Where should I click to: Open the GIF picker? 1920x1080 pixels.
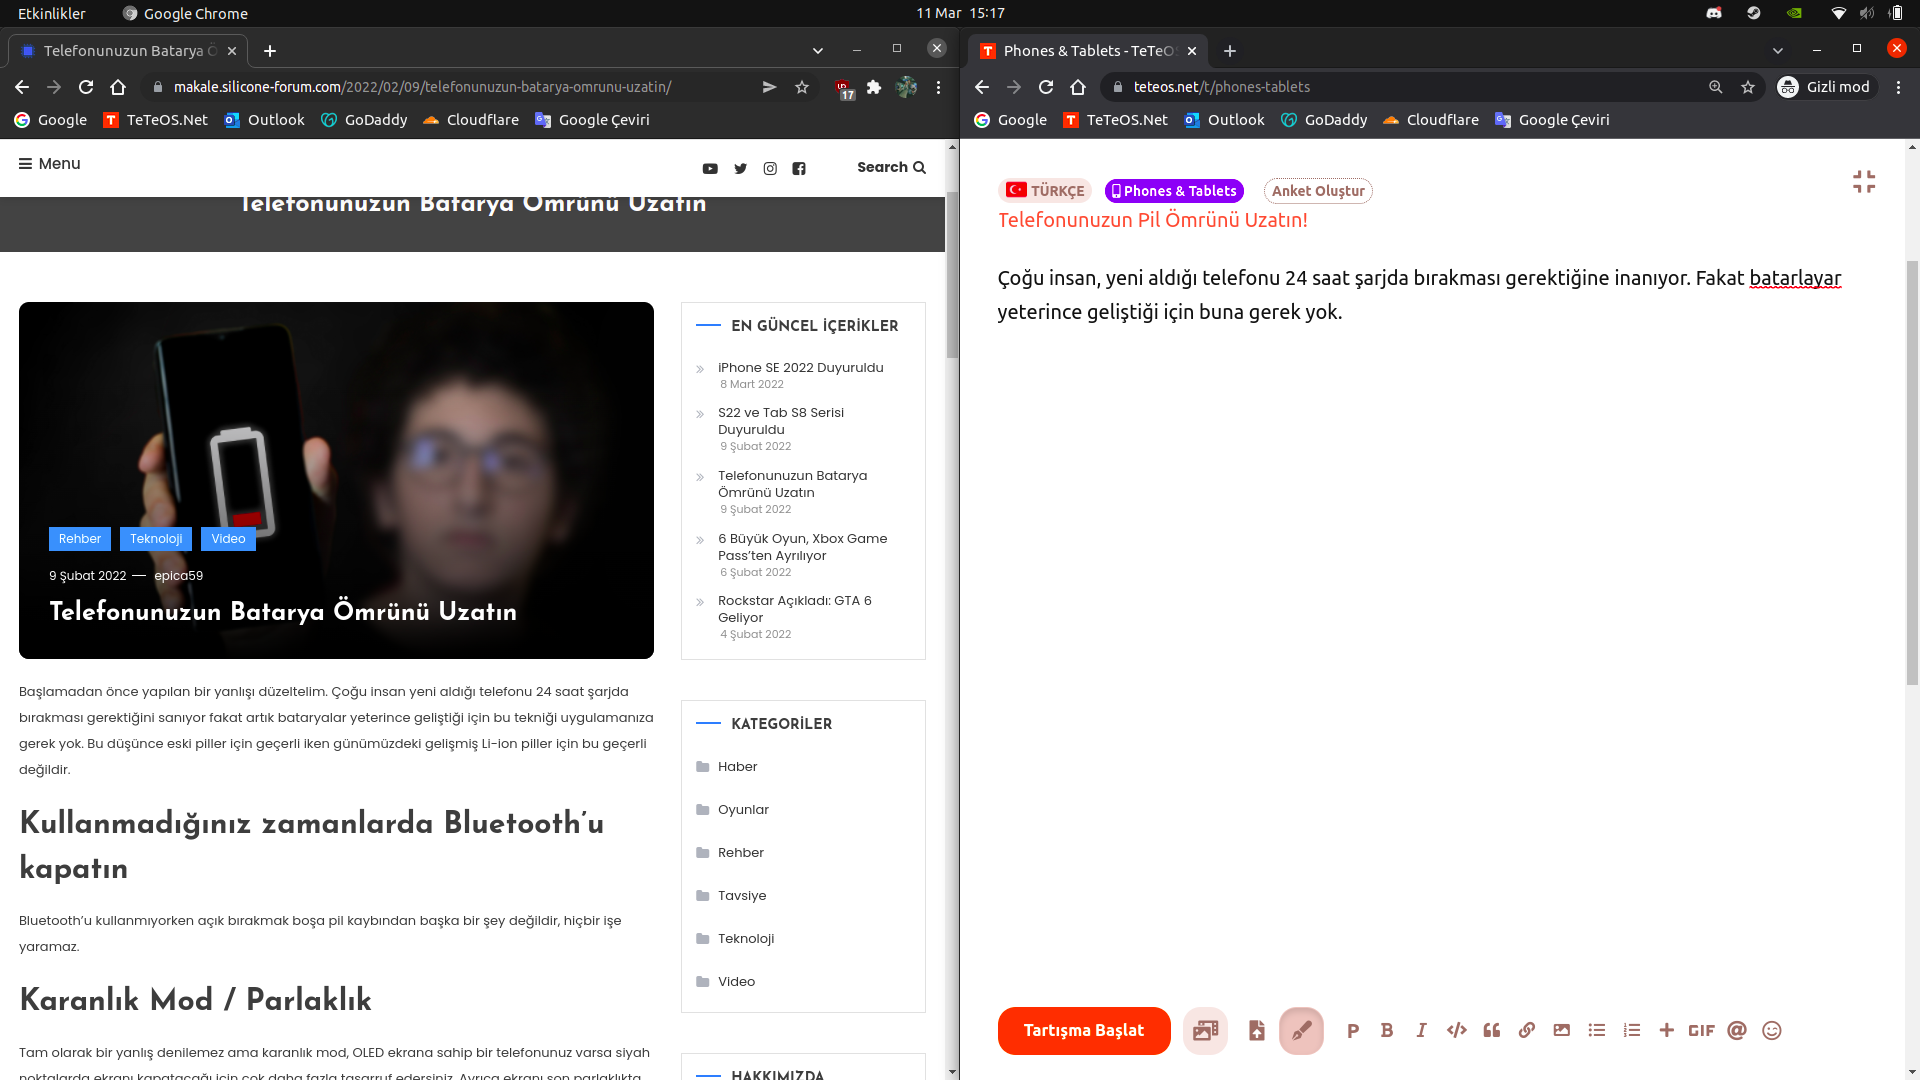[1702, 1030]
